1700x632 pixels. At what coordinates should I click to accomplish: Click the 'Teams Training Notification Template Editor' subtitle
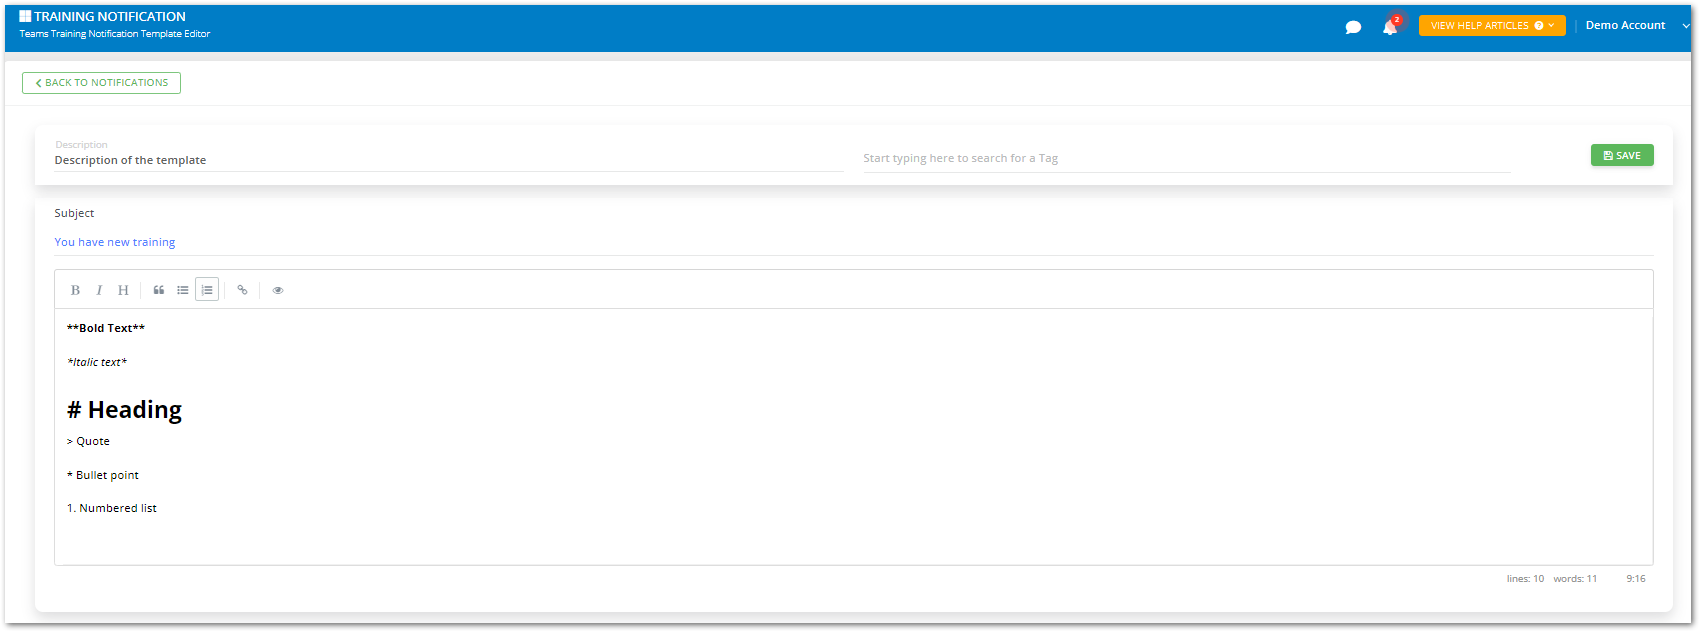pos(115,34)
